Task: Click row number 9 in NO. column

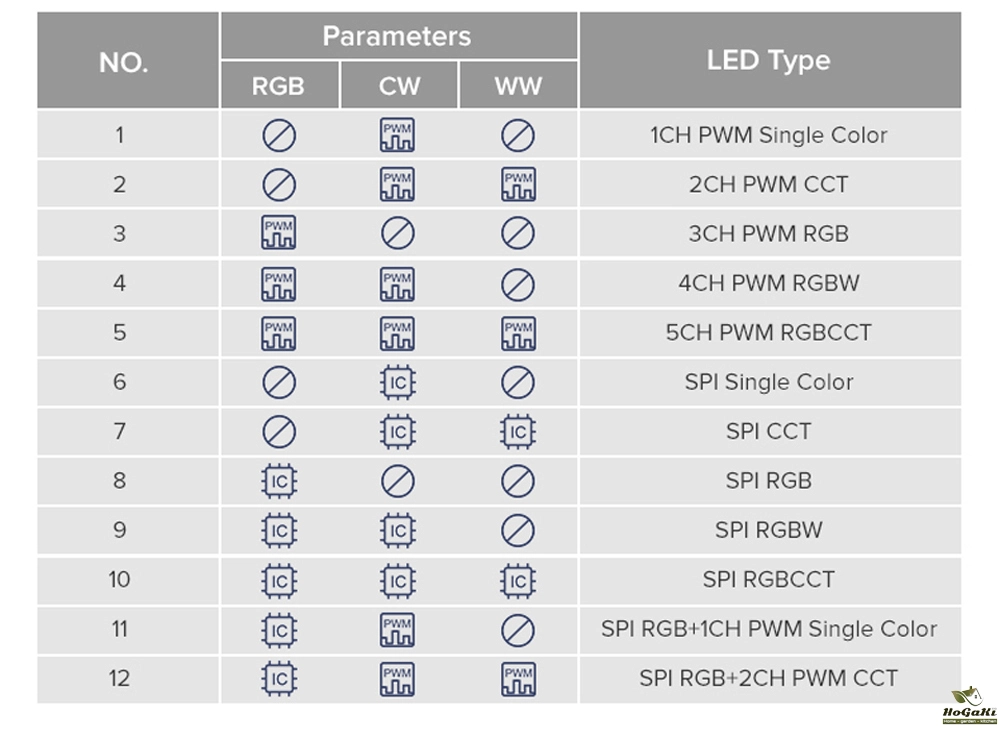Action: 120,530
